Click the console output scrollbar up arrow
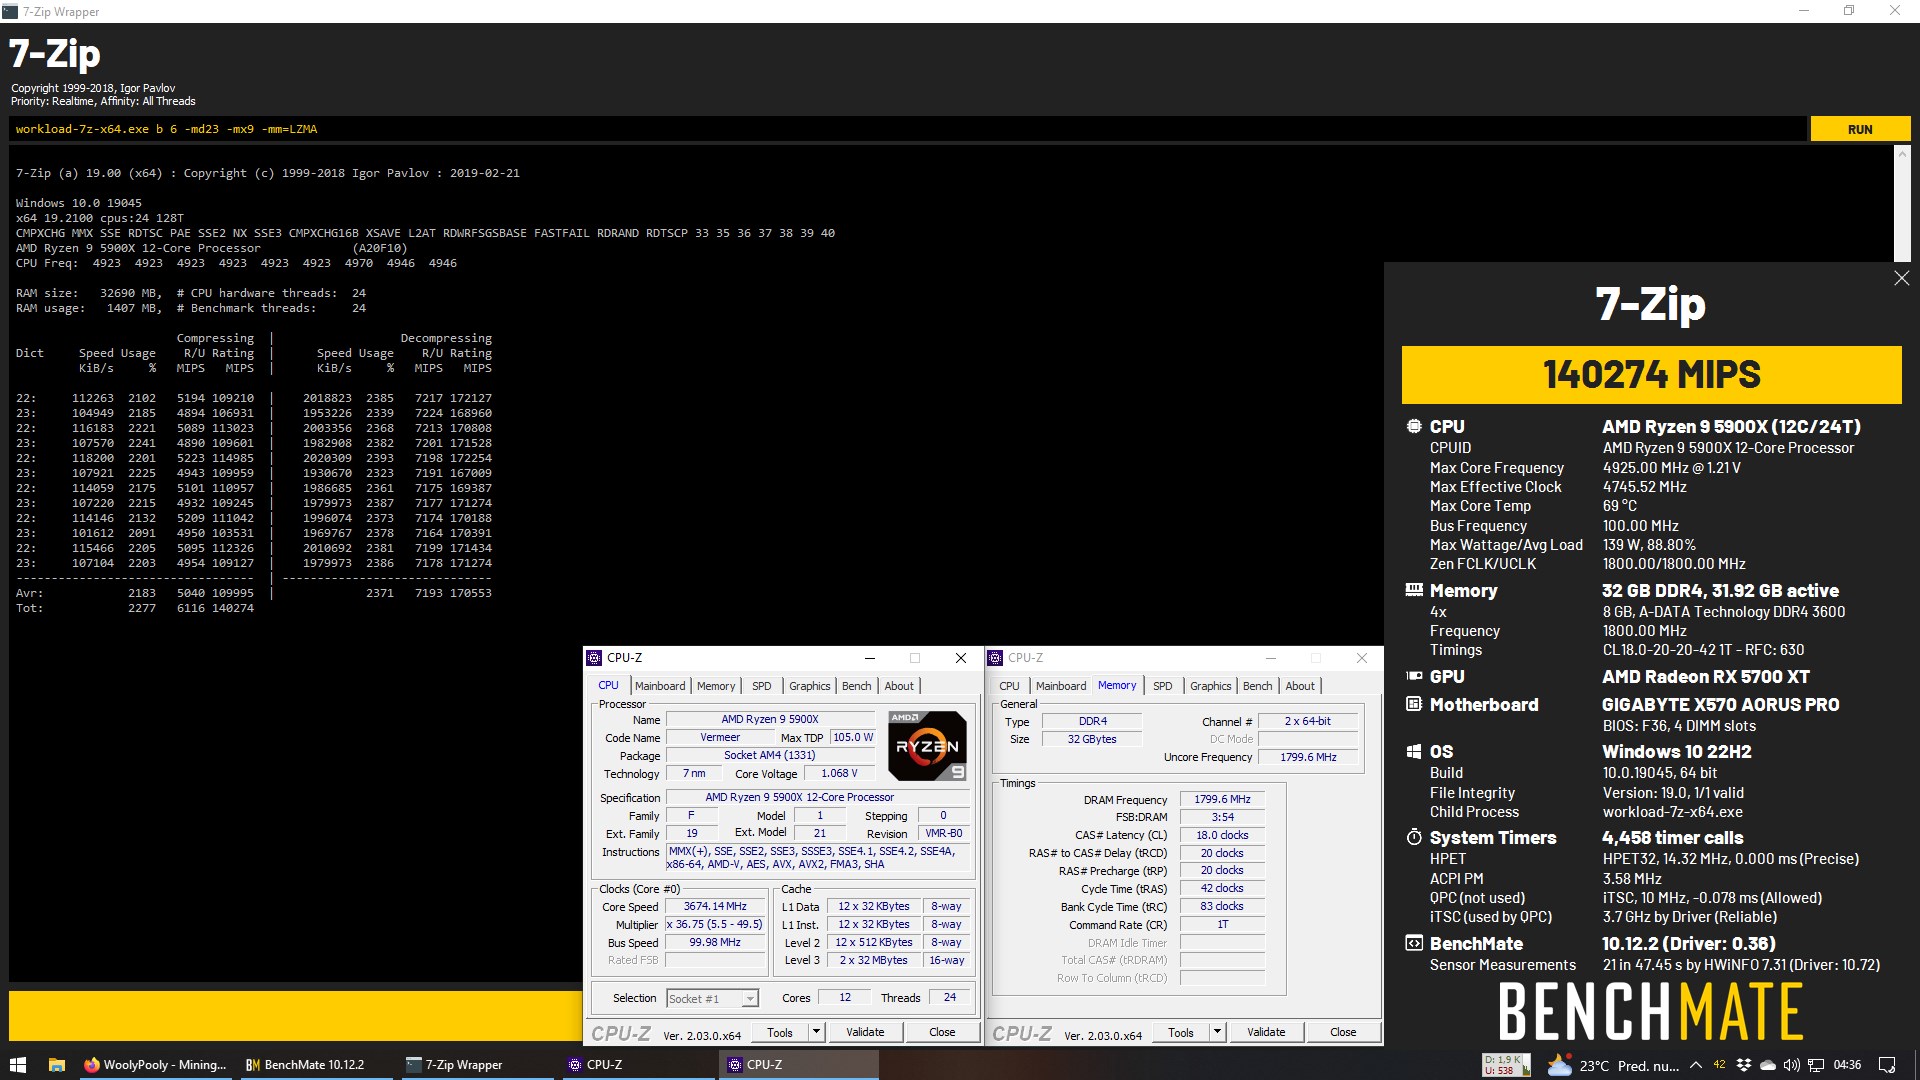1920x1080 pixels. (x=1902, y=154)
